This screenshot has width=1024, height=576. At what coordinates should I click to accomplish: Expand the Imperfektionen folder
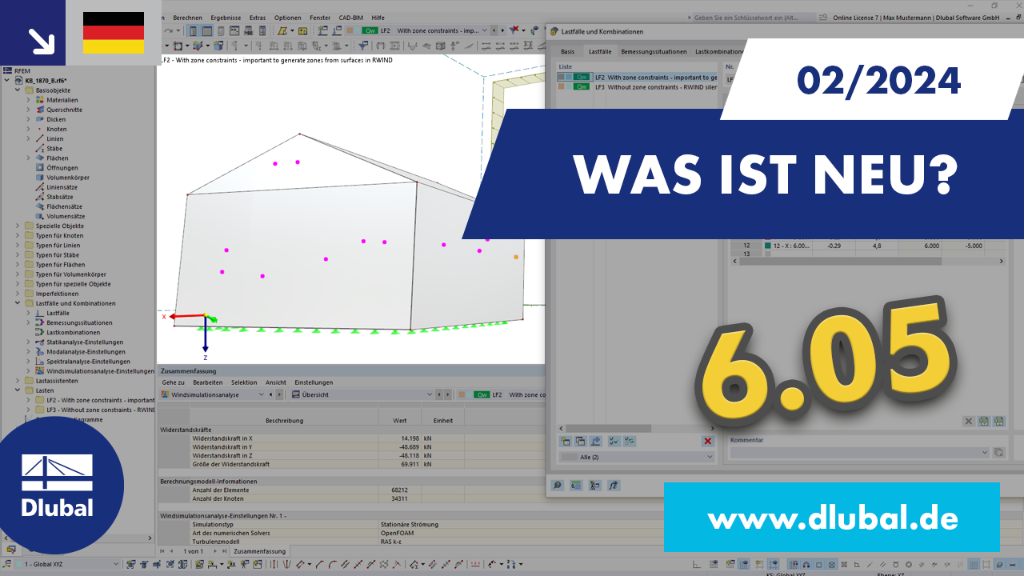point(18,294)
